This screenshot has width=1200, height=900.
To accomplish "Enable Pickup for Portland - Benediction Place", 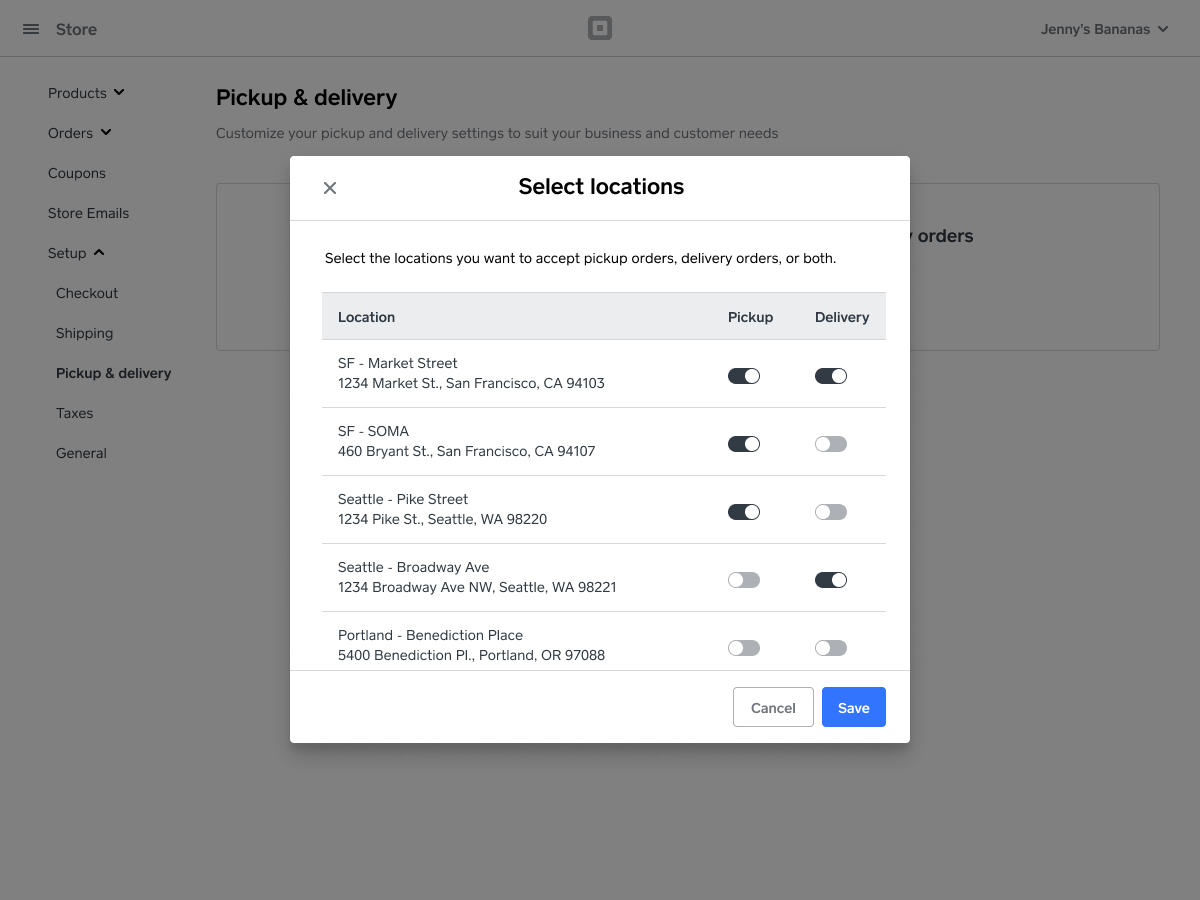I will [744, 648].
